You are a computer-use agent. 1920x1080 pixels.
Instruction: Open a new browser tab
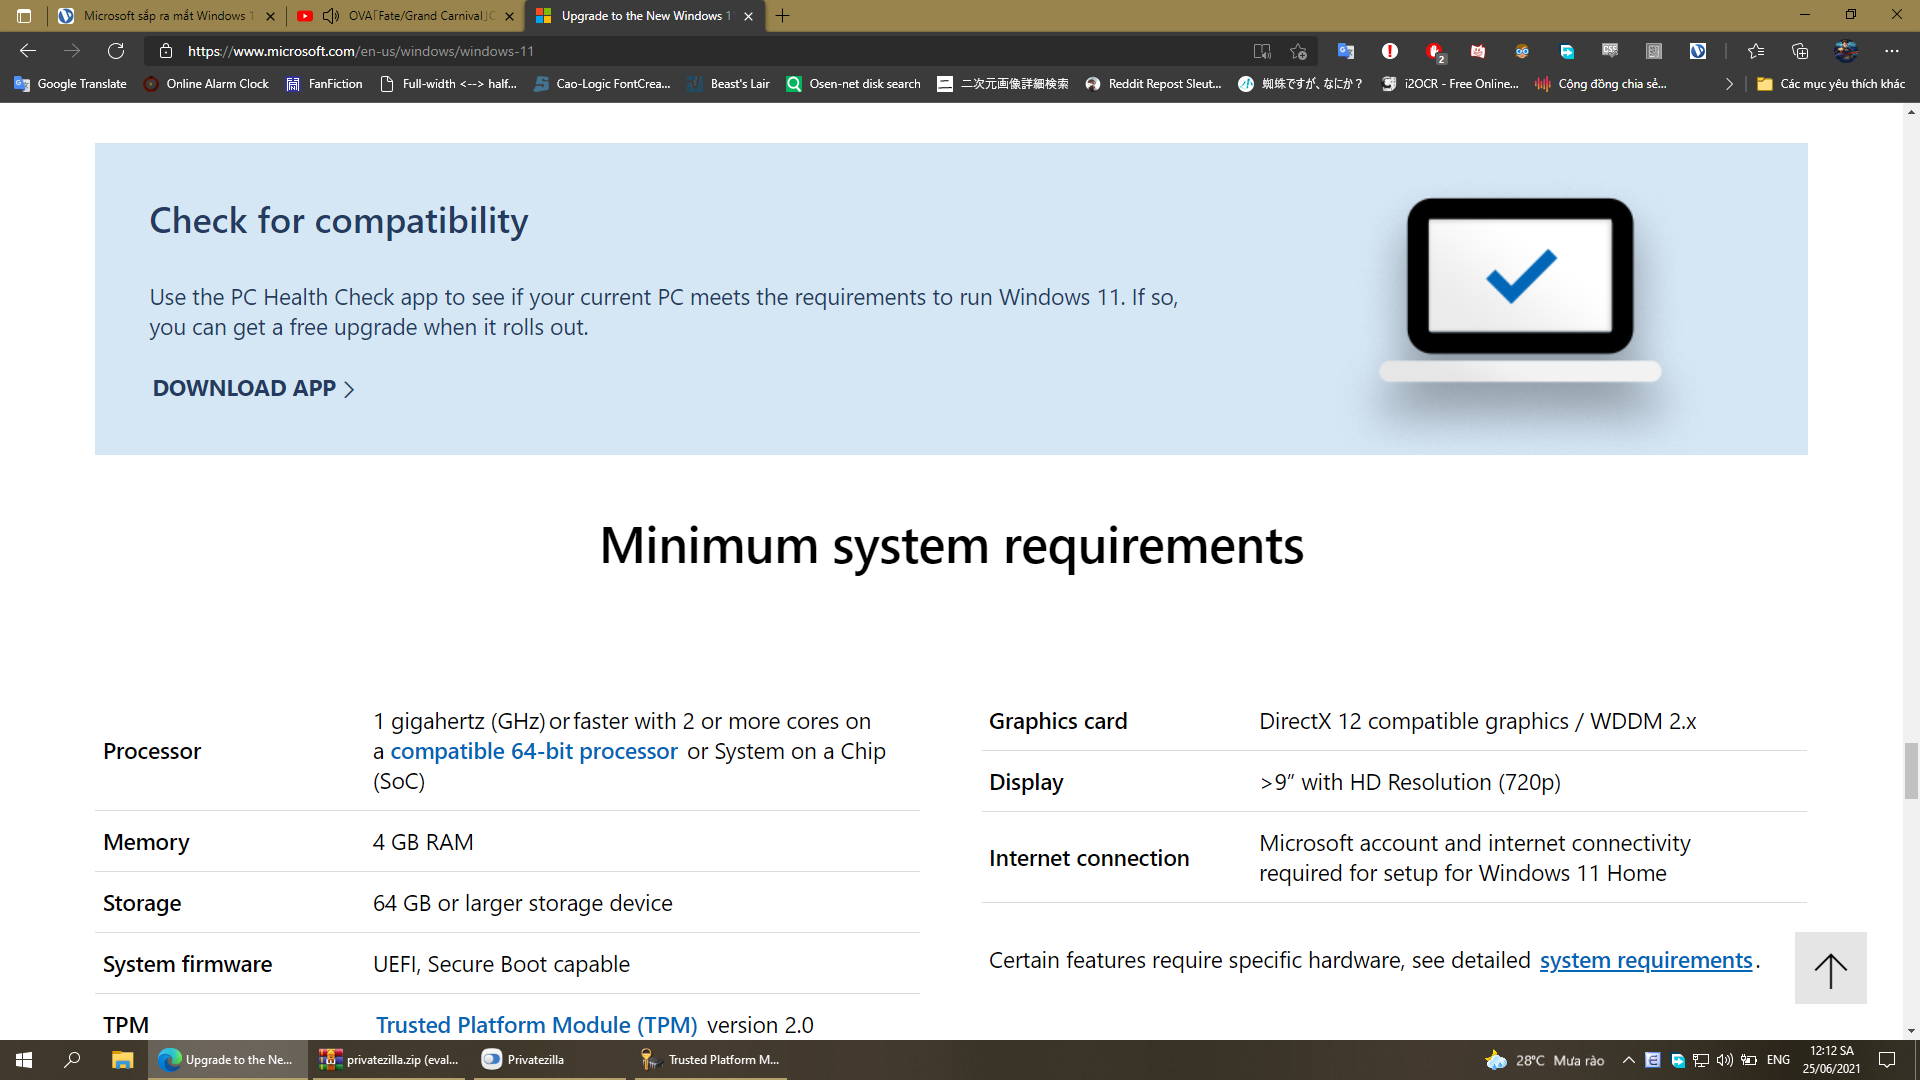(782, 16)
